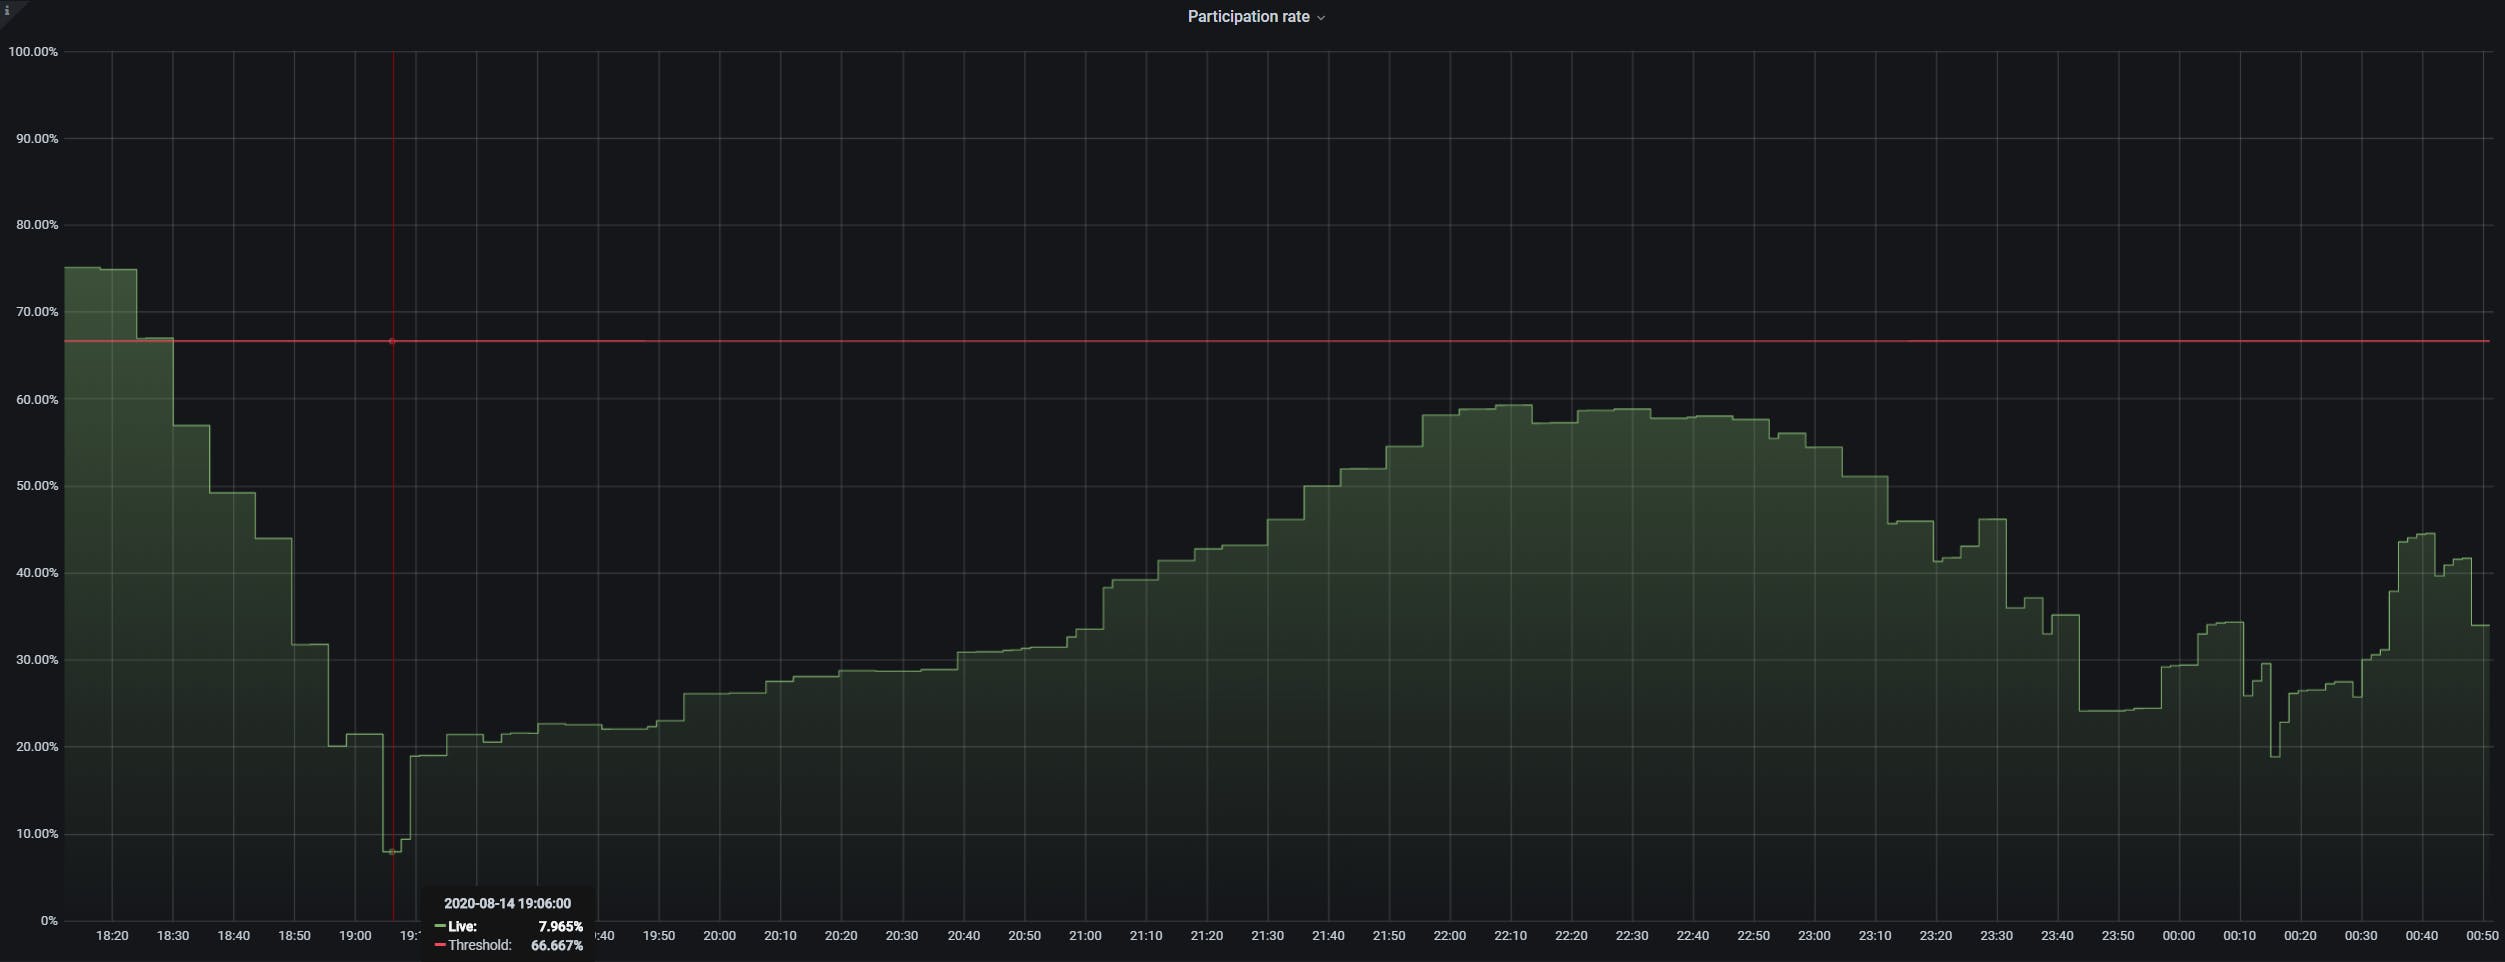Image resolution: width=2505 pixels, height=962 pixels.
Task: Click the 22:30 time axis label
Action: point(1632,936)
